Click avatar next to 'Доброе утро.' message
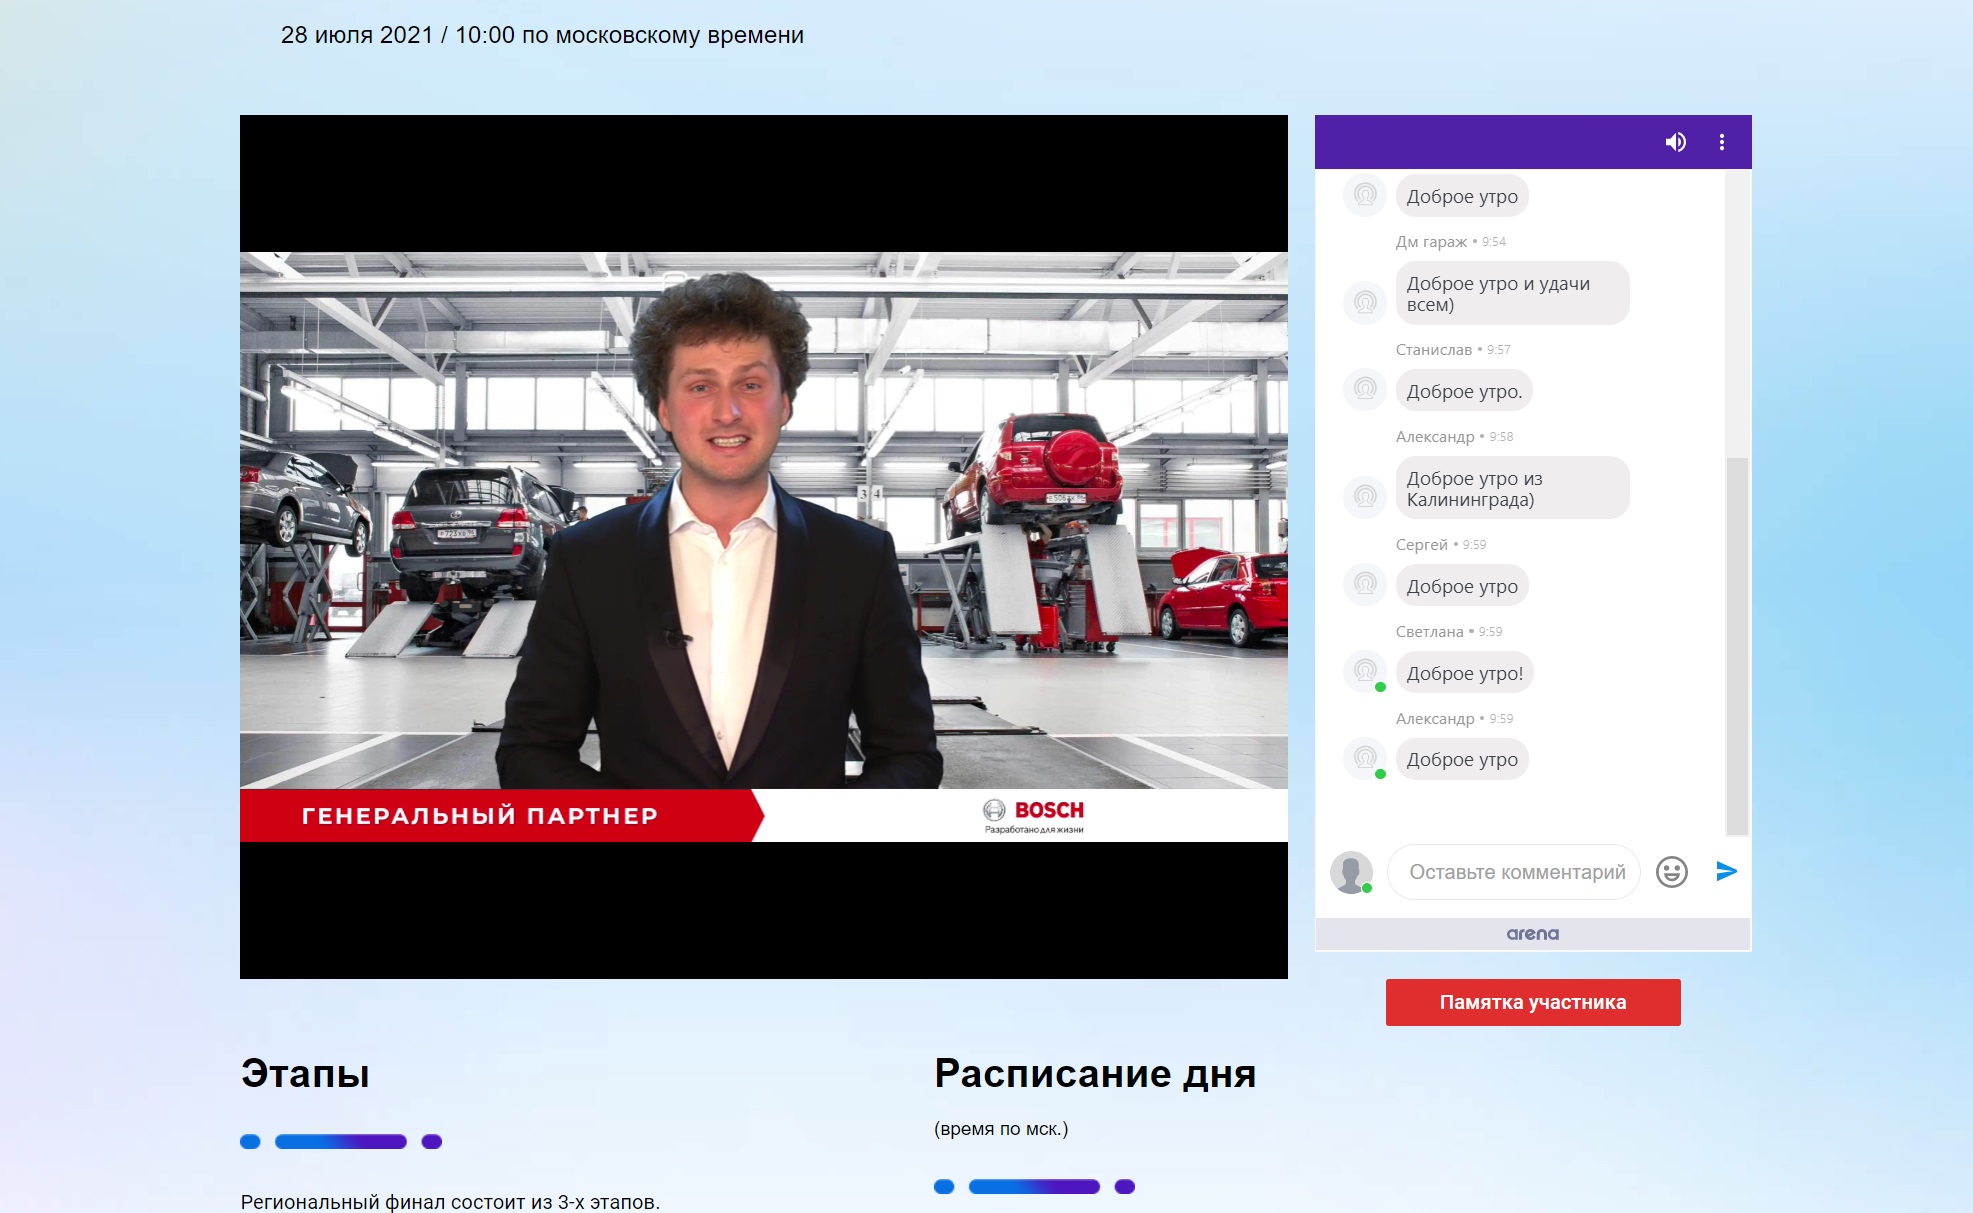This screenshot has width=1973, height=1213. [x=1365, y=388]
